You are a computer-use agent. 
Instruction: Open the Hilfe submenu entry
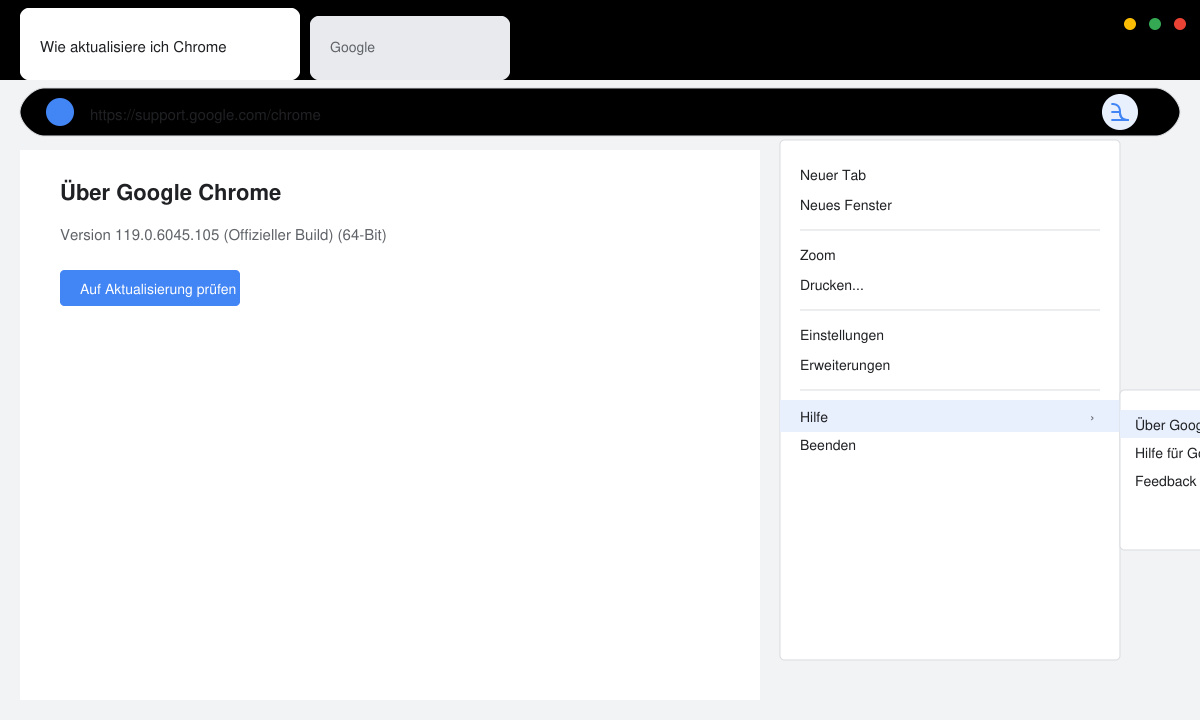950,416
